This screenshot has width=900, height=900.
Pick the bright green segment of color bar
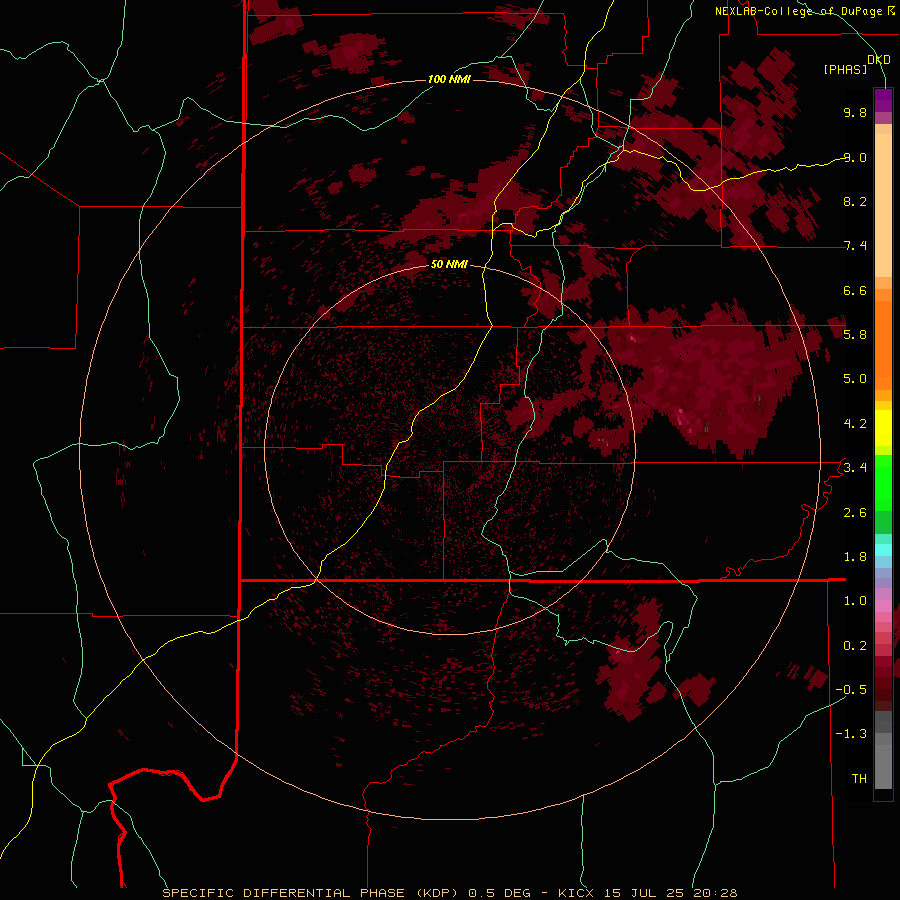883,483
